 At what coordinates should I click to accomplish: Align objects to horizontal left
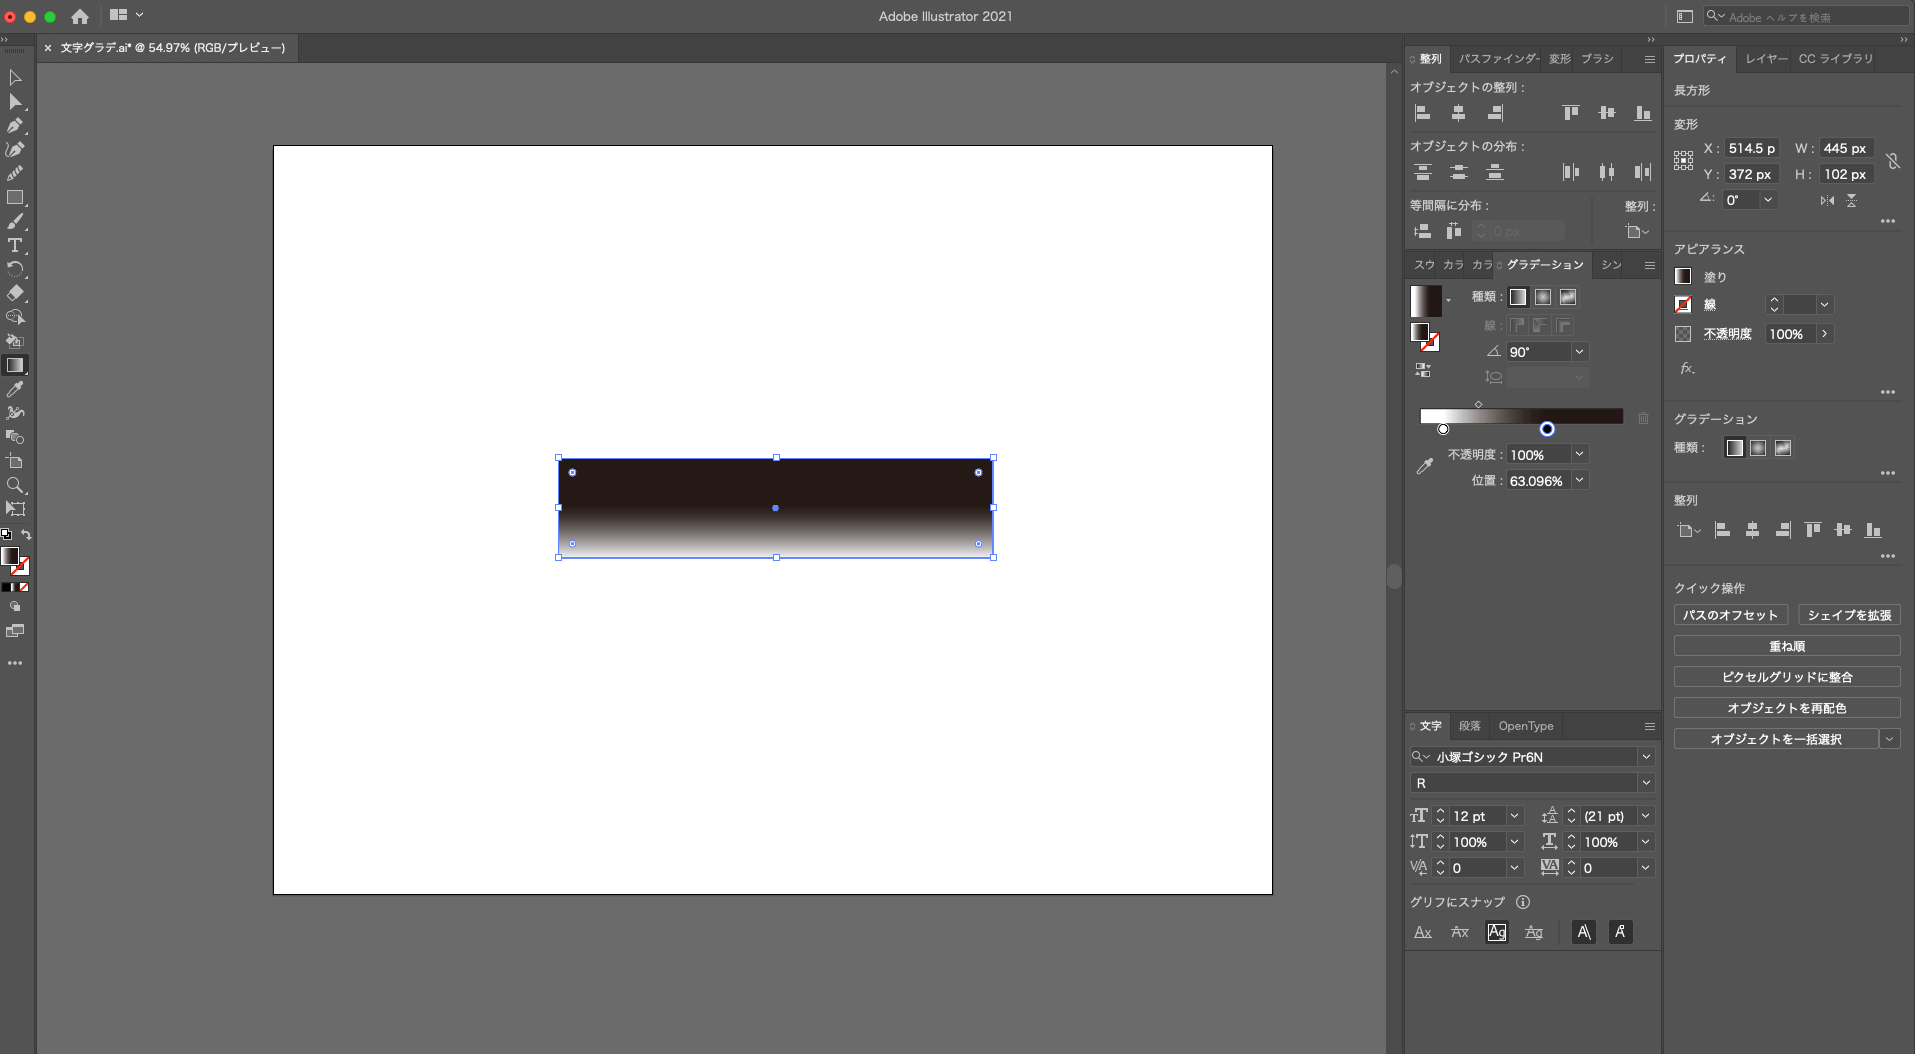1422,113
